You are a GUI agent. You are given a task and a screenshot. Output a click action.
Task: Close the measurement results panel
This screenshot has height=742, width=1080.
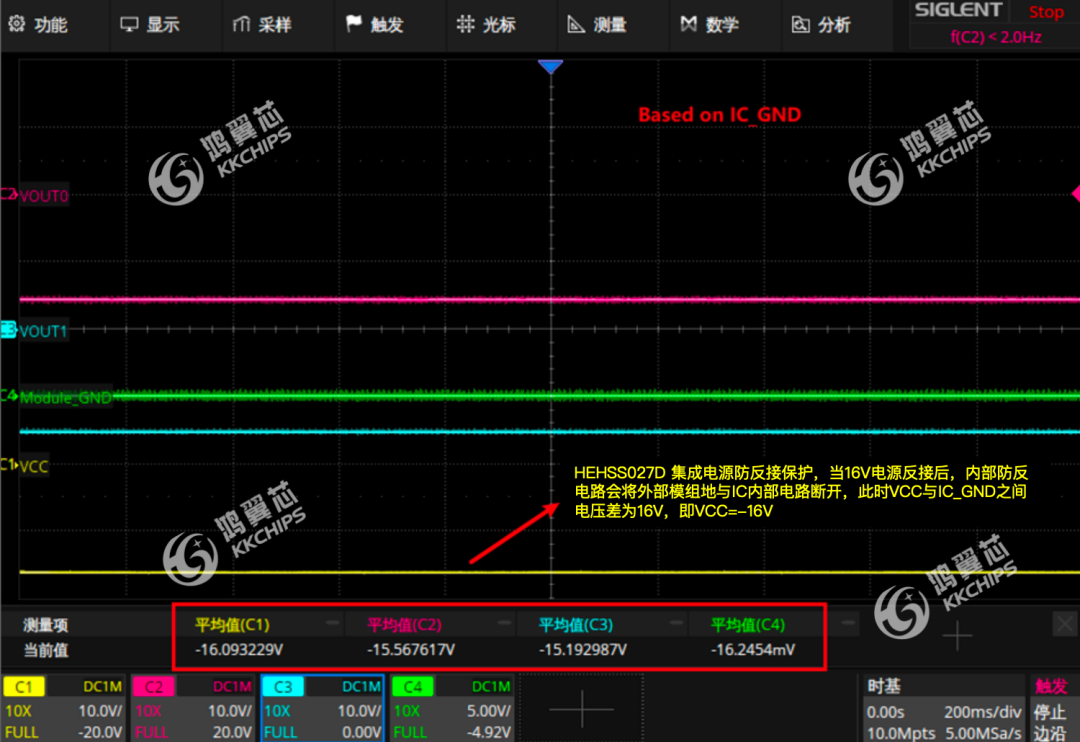coord(1065,625)
